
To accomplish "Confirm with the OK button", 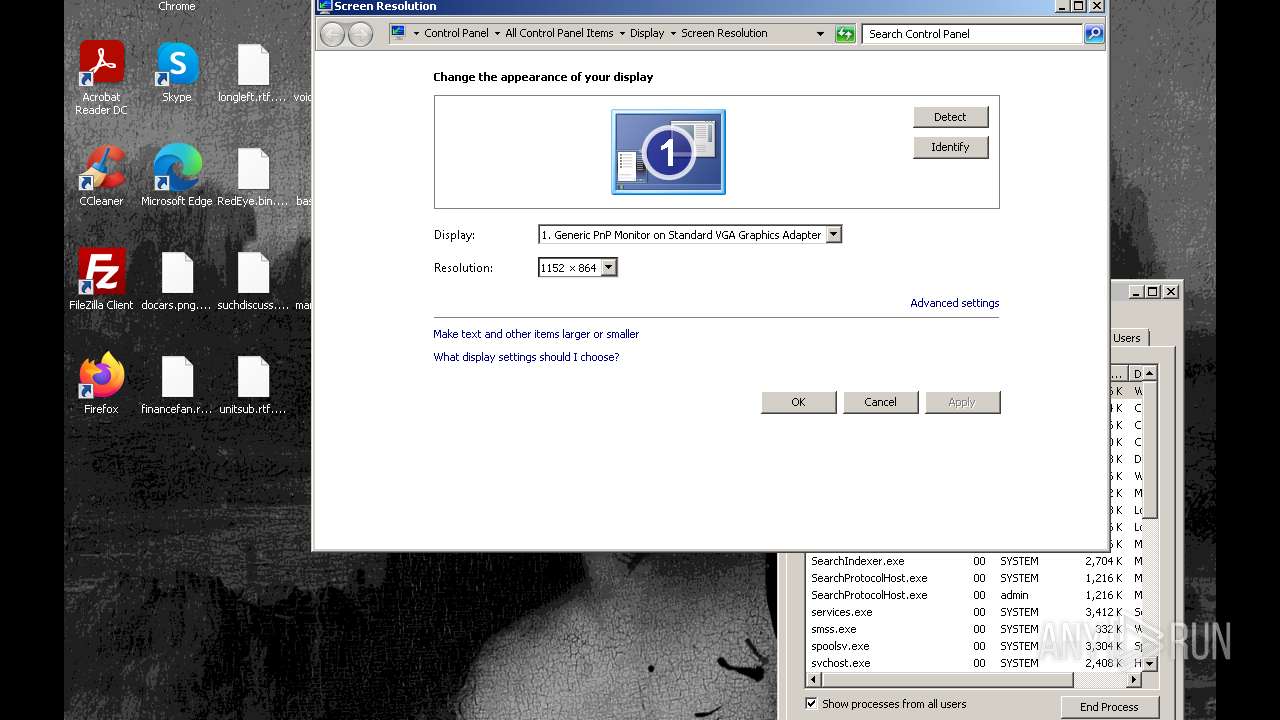I will tap(798, 402).
